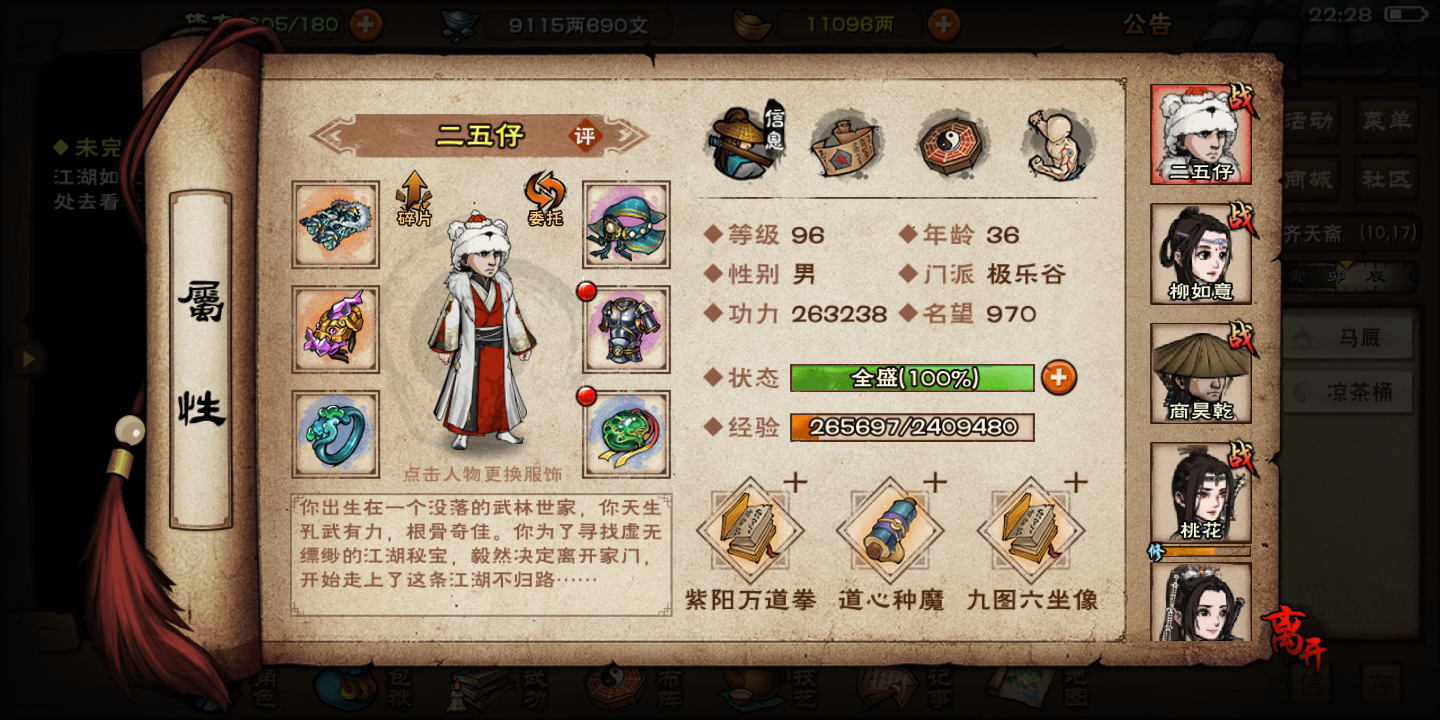Screen dimensions: 1440x720
Task: Open the green jade pendant slot
Action: pyautogui.click(x=627, y=434)
